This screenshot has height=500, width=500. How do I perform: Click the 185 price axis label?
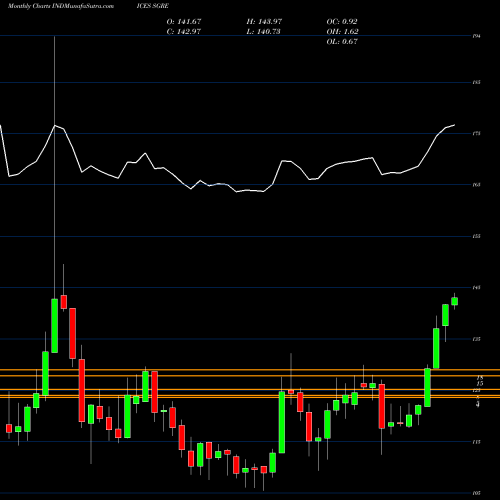[x=477, y=82]
